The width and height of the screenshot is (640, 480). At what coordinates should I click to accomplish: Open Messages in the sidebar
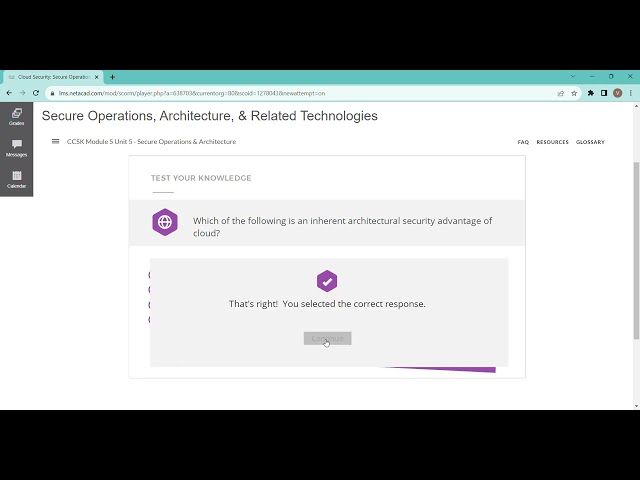(x=16, y=148)
